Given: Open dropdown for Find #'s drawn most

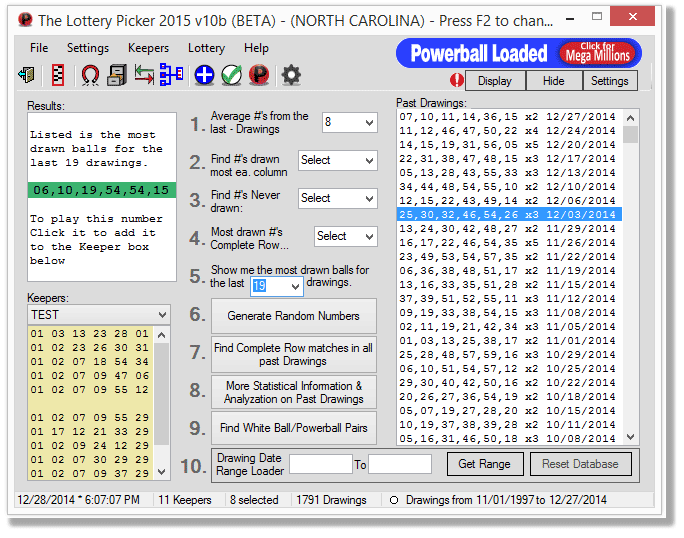Looking at the screenshot, I should 338,160.
